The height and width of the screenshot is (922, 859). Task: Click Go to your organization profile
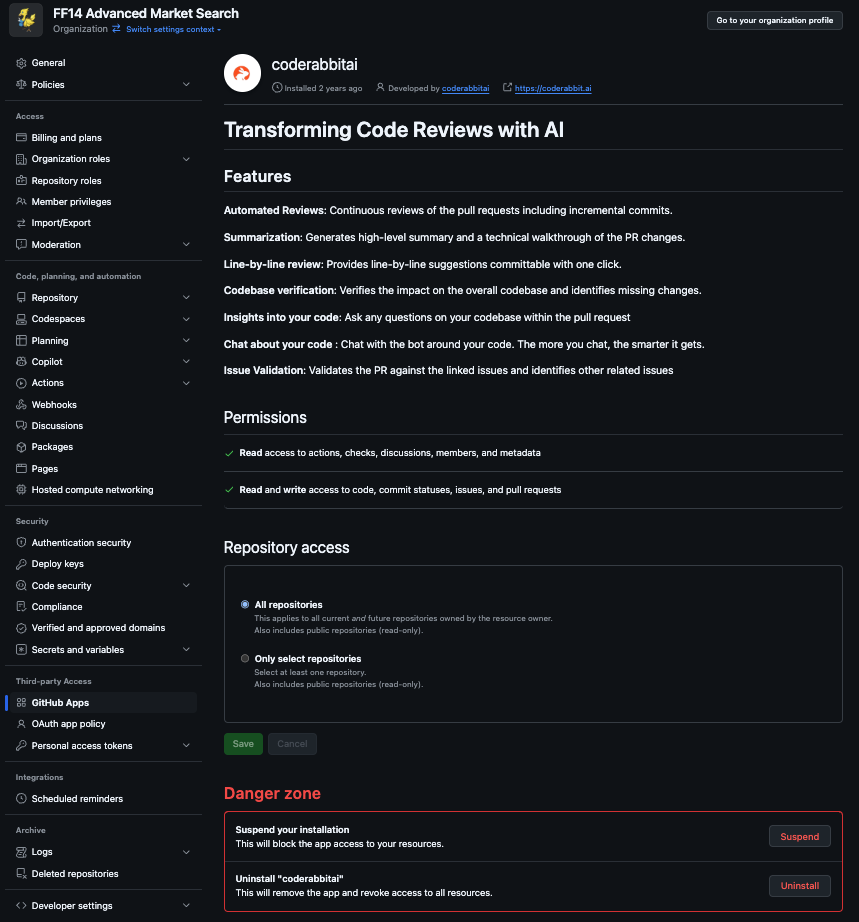775,20
